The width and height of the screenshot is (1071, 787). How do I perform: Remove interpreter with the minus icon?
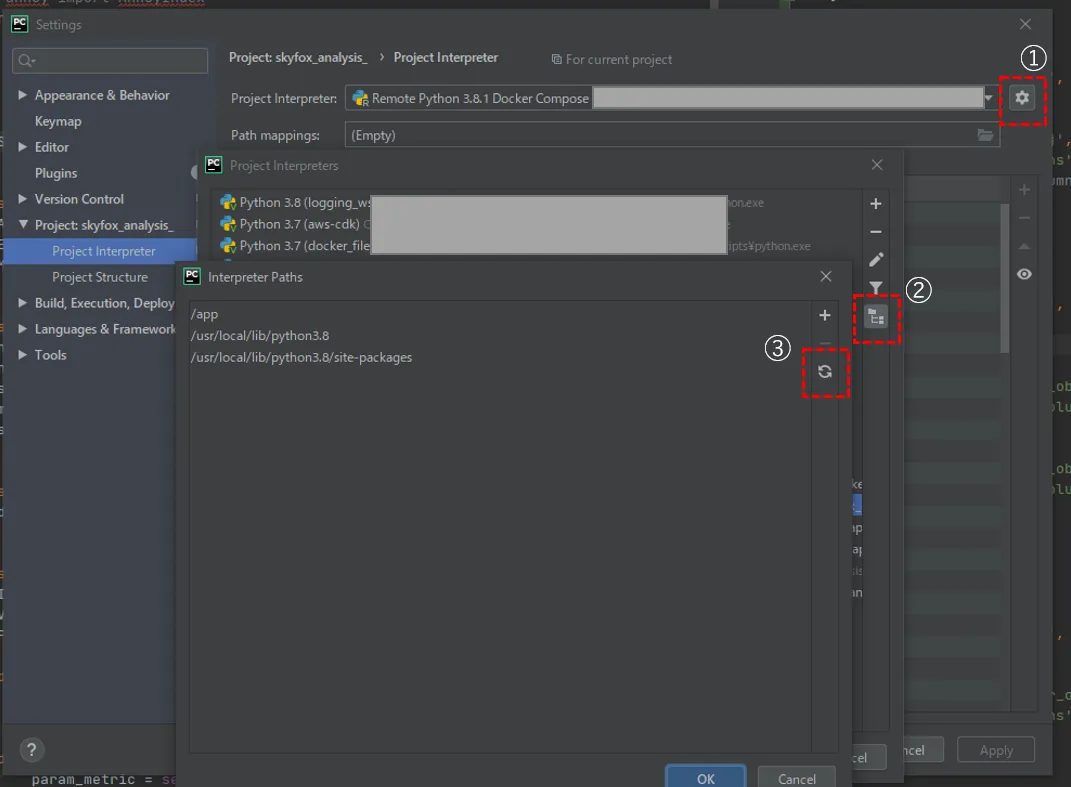tap(876, 232)
